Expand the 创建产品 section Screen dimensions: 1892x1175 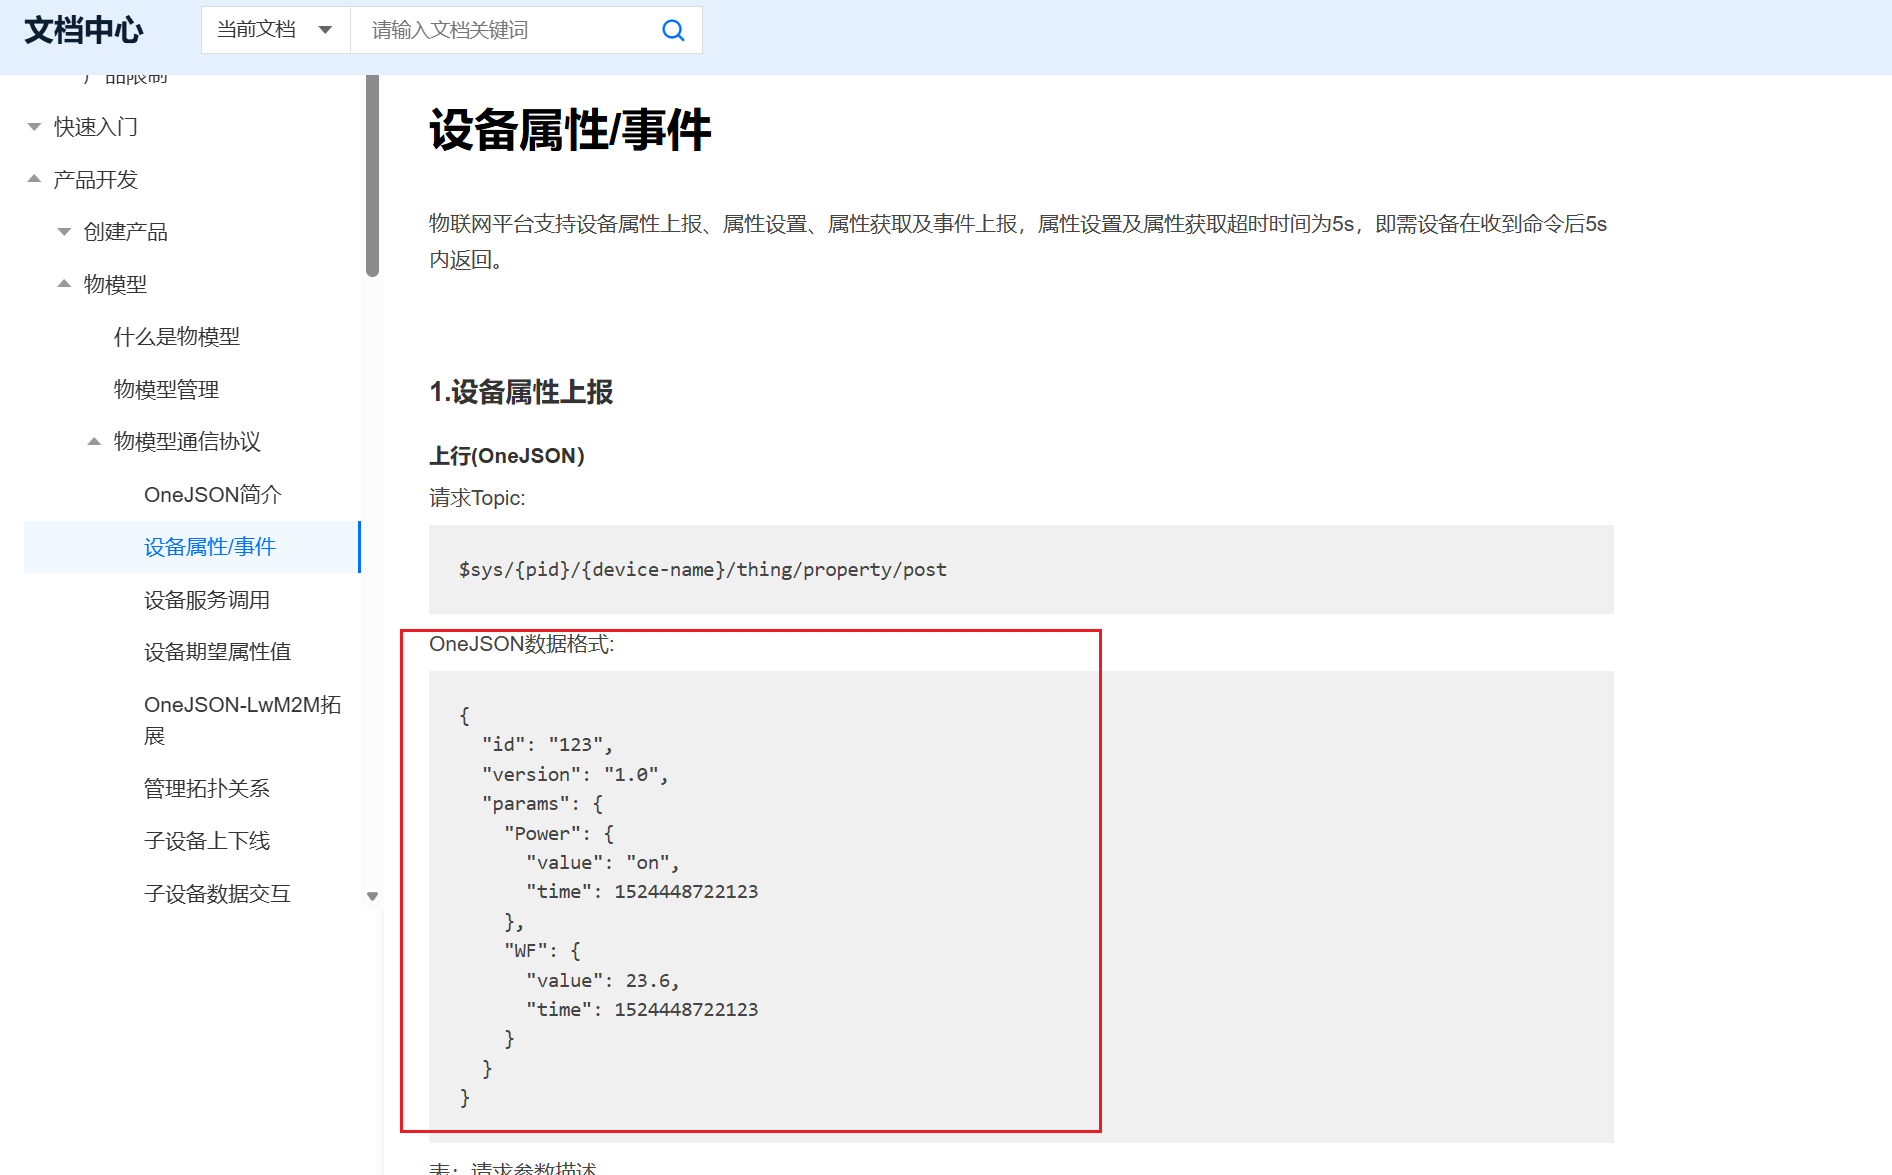click(64, 231)
